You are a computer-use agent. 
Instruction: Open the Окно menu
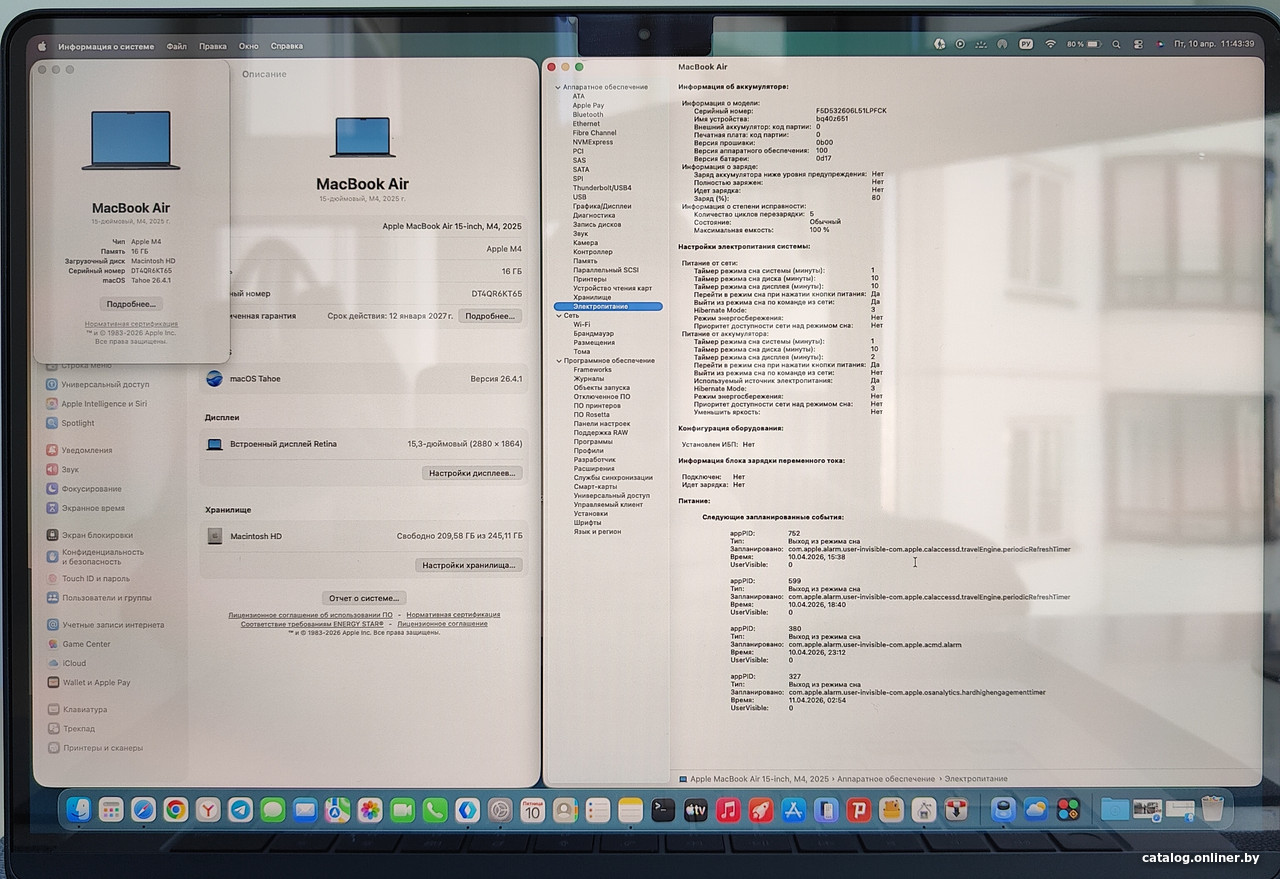[x=249, y=46]
